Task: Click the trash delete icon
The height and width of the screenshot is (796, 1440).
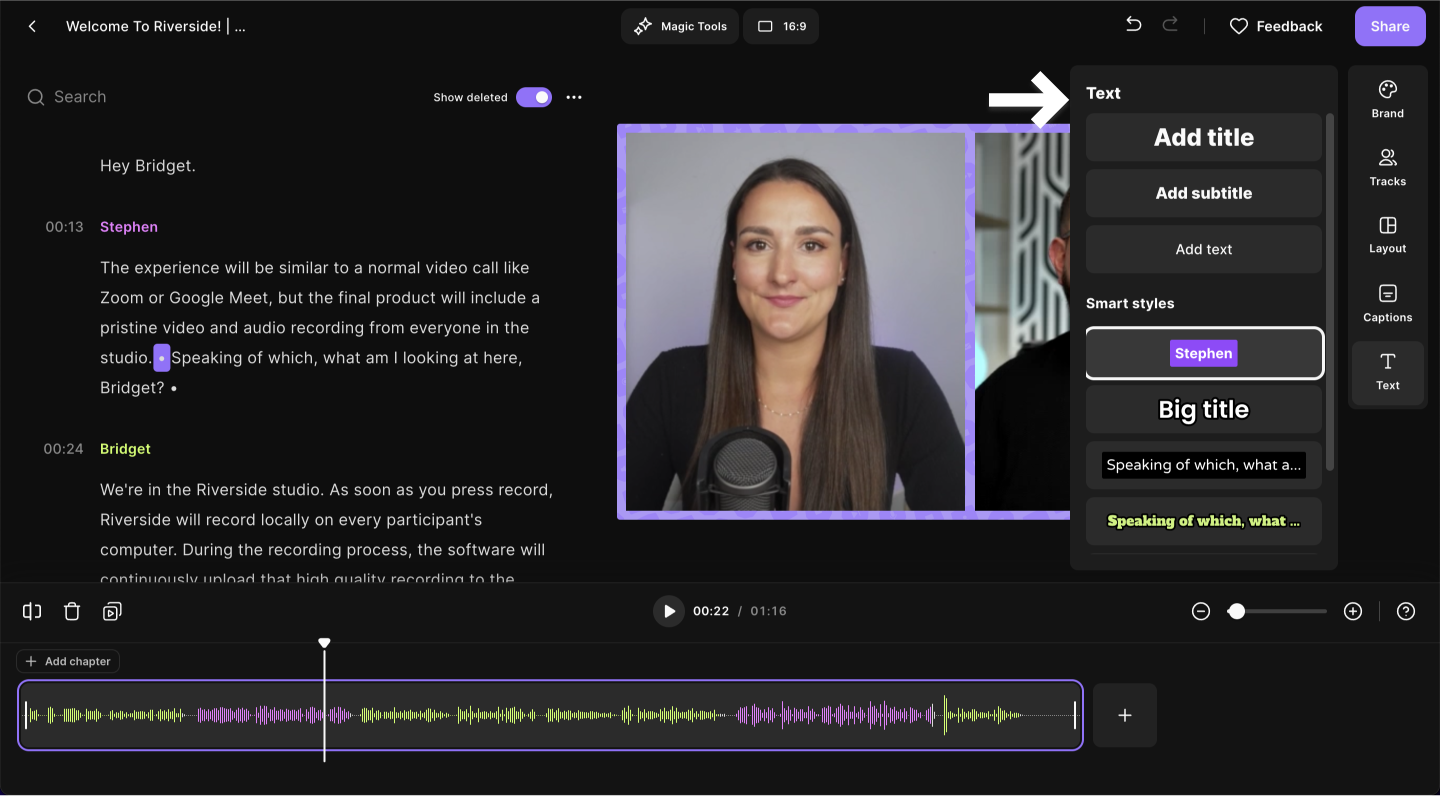Action: pos(72,611)
